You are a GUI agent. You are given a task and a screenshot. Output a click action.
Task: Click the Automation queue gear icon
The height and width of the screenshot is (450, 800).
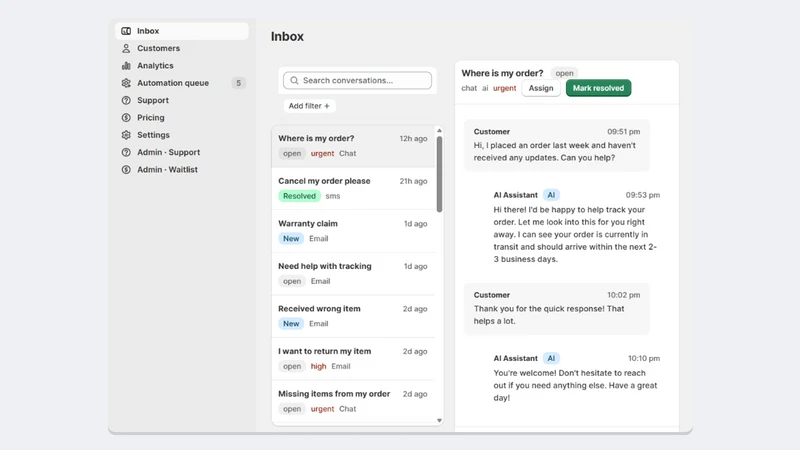pyautogui.click(x=126, y=83)
